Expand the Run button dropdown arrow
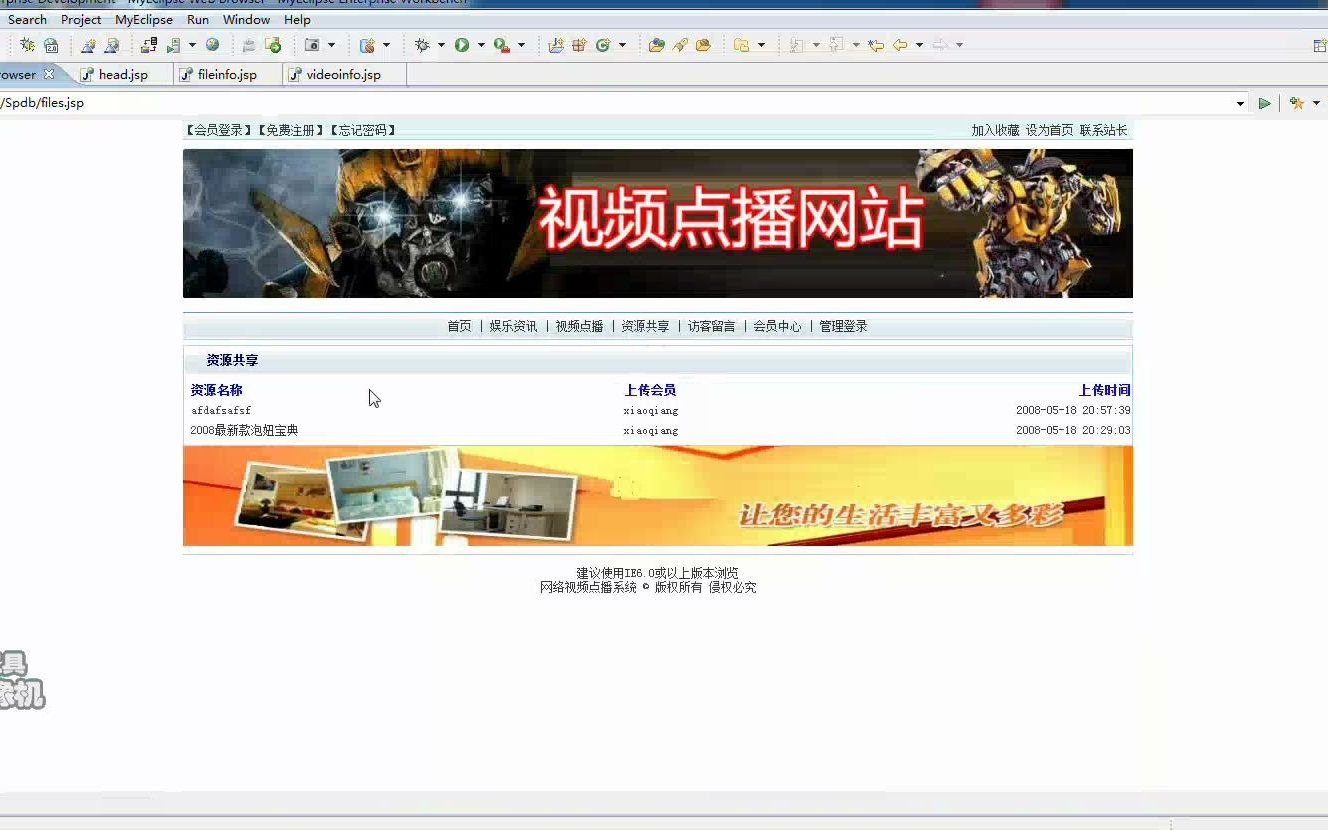Viewport: 1328px width, 830px height. pyautogui.click(x=481, y=45)
